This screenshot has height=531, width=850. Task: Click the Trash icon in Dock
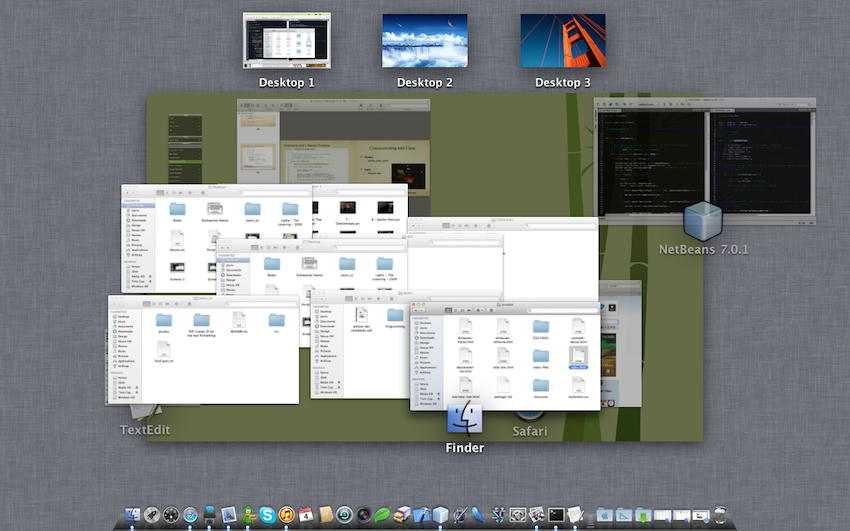click(x=719, y=515)
